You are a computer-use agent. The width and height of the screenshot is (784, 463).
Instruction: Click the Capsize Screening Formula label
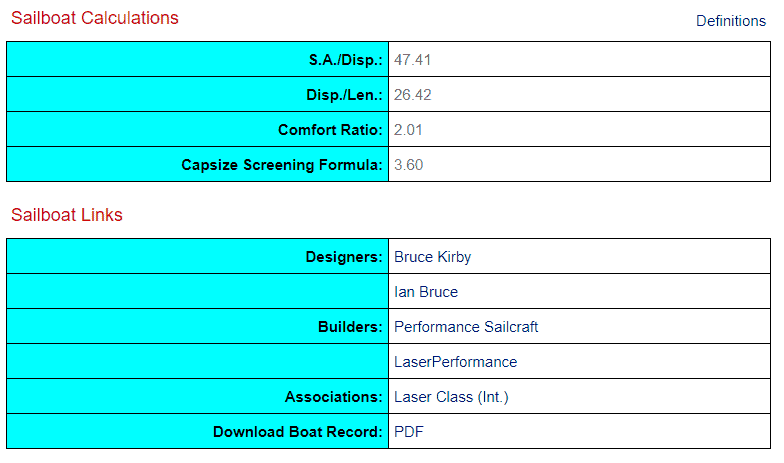click(282, 165)
